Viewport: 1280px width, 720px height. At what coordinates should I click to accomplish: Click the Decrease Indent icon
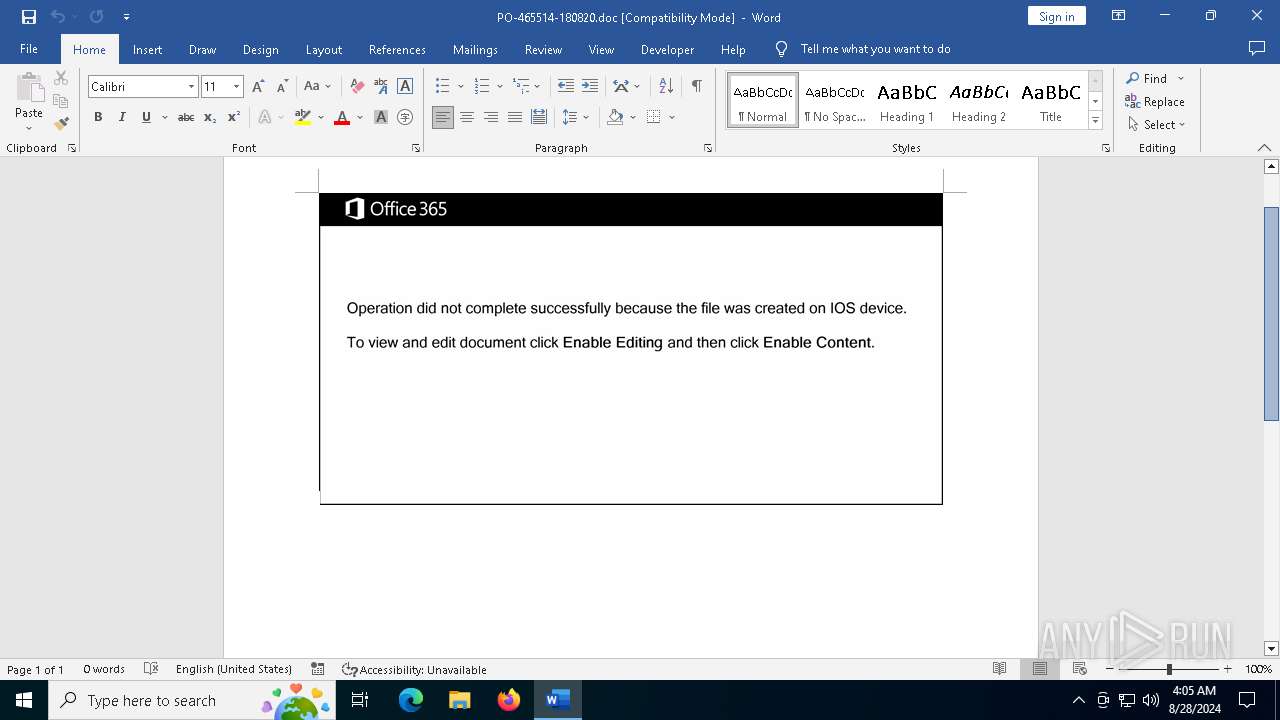(x=566, y=87)
